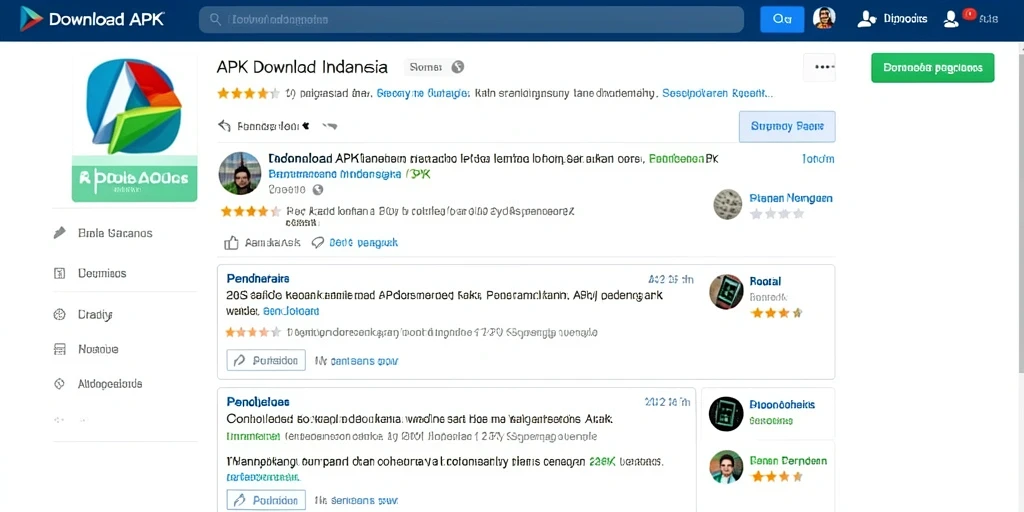Select the Cradiy sidebar item
The height and width of the screenshot is (512, 1024).
tap(95, 315)
